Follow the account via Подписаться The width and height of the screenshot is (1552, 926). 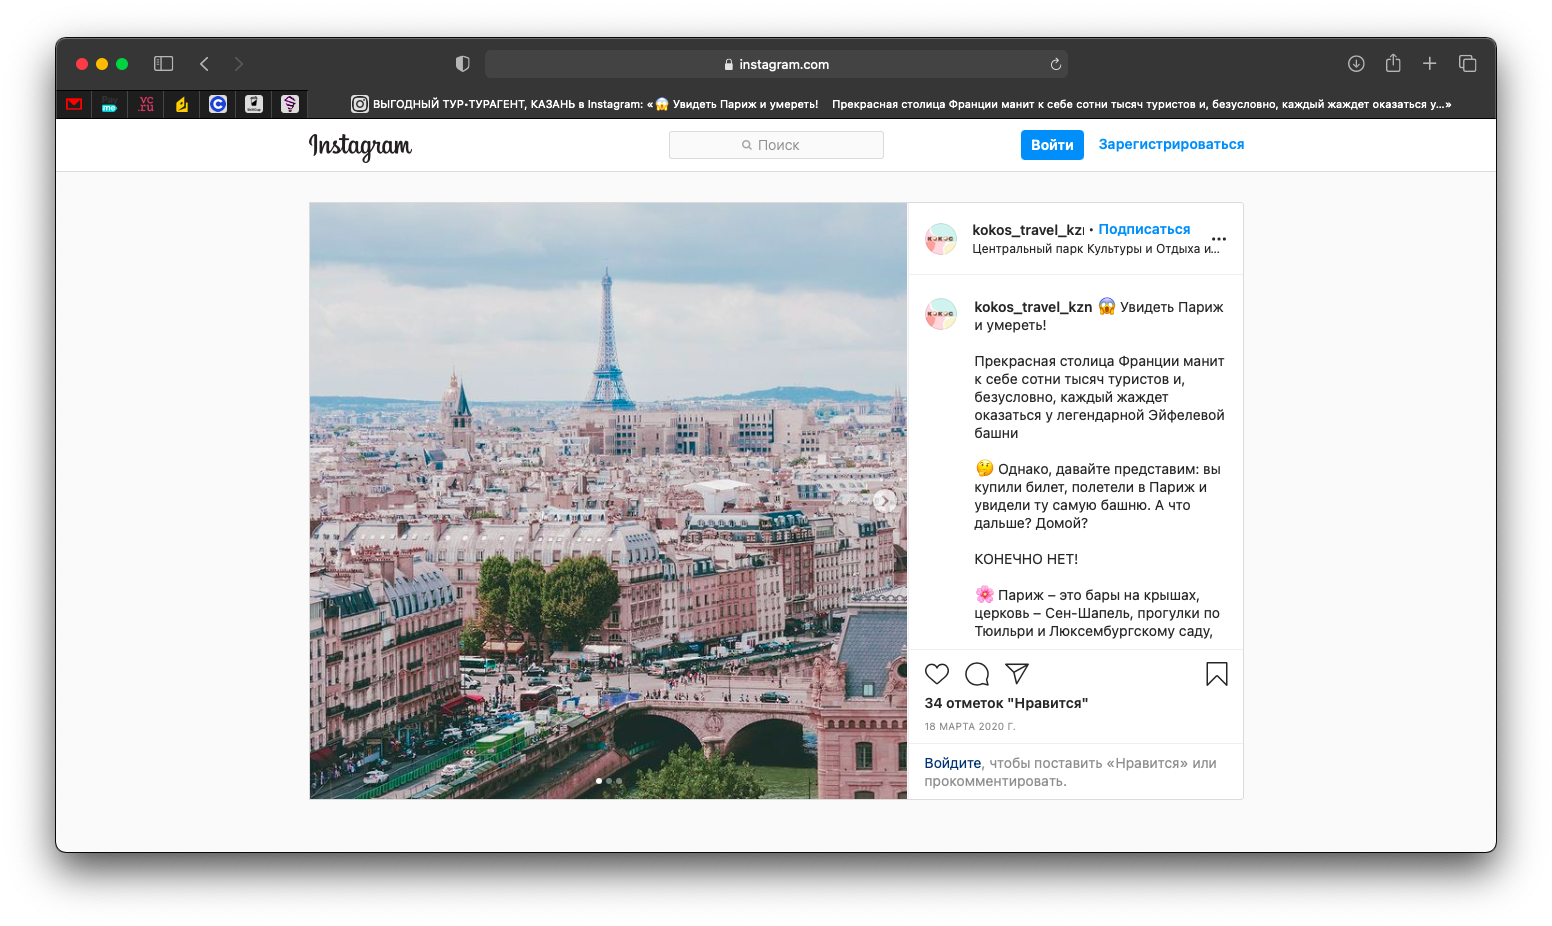click(x=1144, y=229)
